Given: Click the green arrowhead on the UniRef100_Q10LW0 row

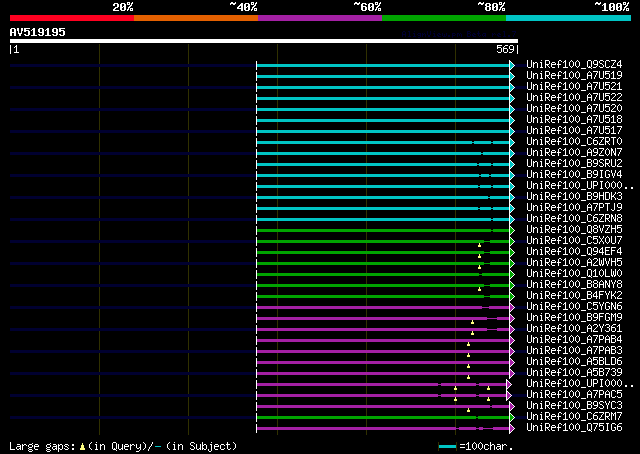Looking at the screenshot, I should [x=512, y=274].
